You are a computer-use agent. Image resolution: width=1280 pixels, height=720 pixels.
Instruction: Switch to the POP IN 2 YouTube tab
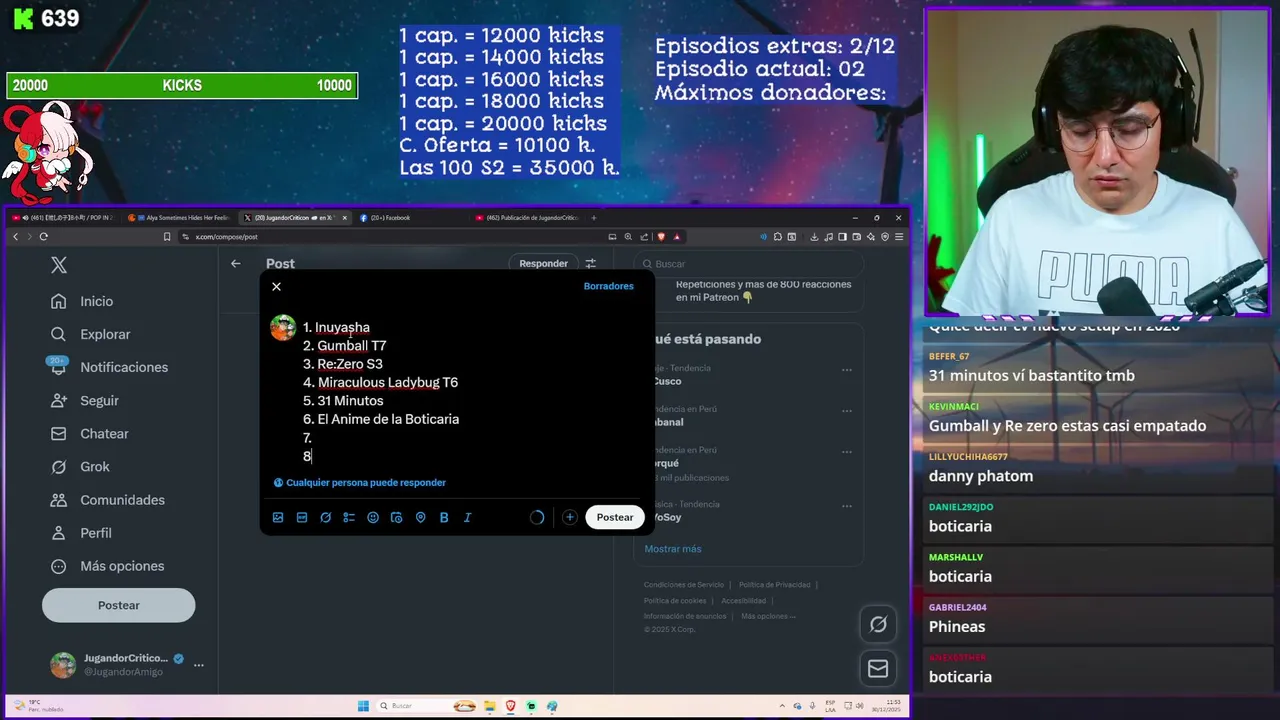[65, 217]
